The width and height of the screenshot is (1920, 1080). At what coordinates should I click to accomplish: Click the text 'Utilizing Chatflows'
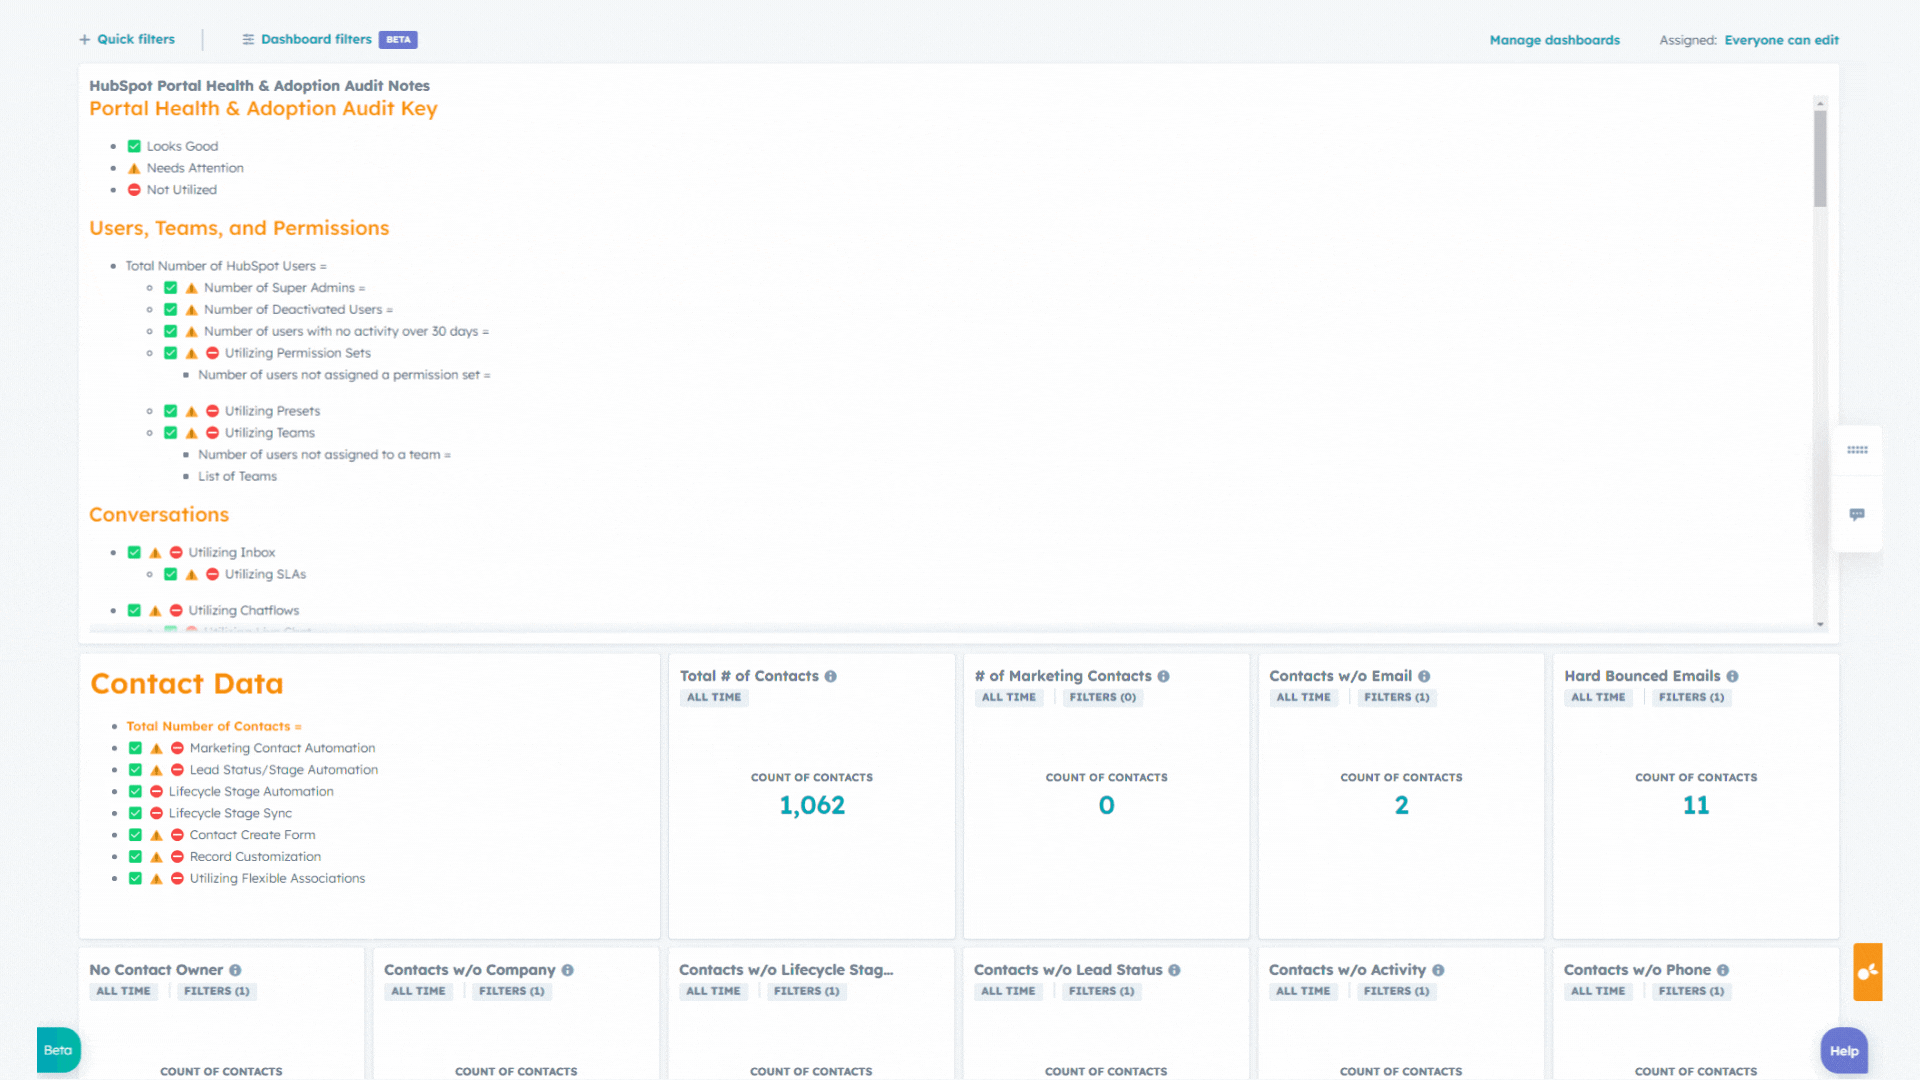point(244,611)
